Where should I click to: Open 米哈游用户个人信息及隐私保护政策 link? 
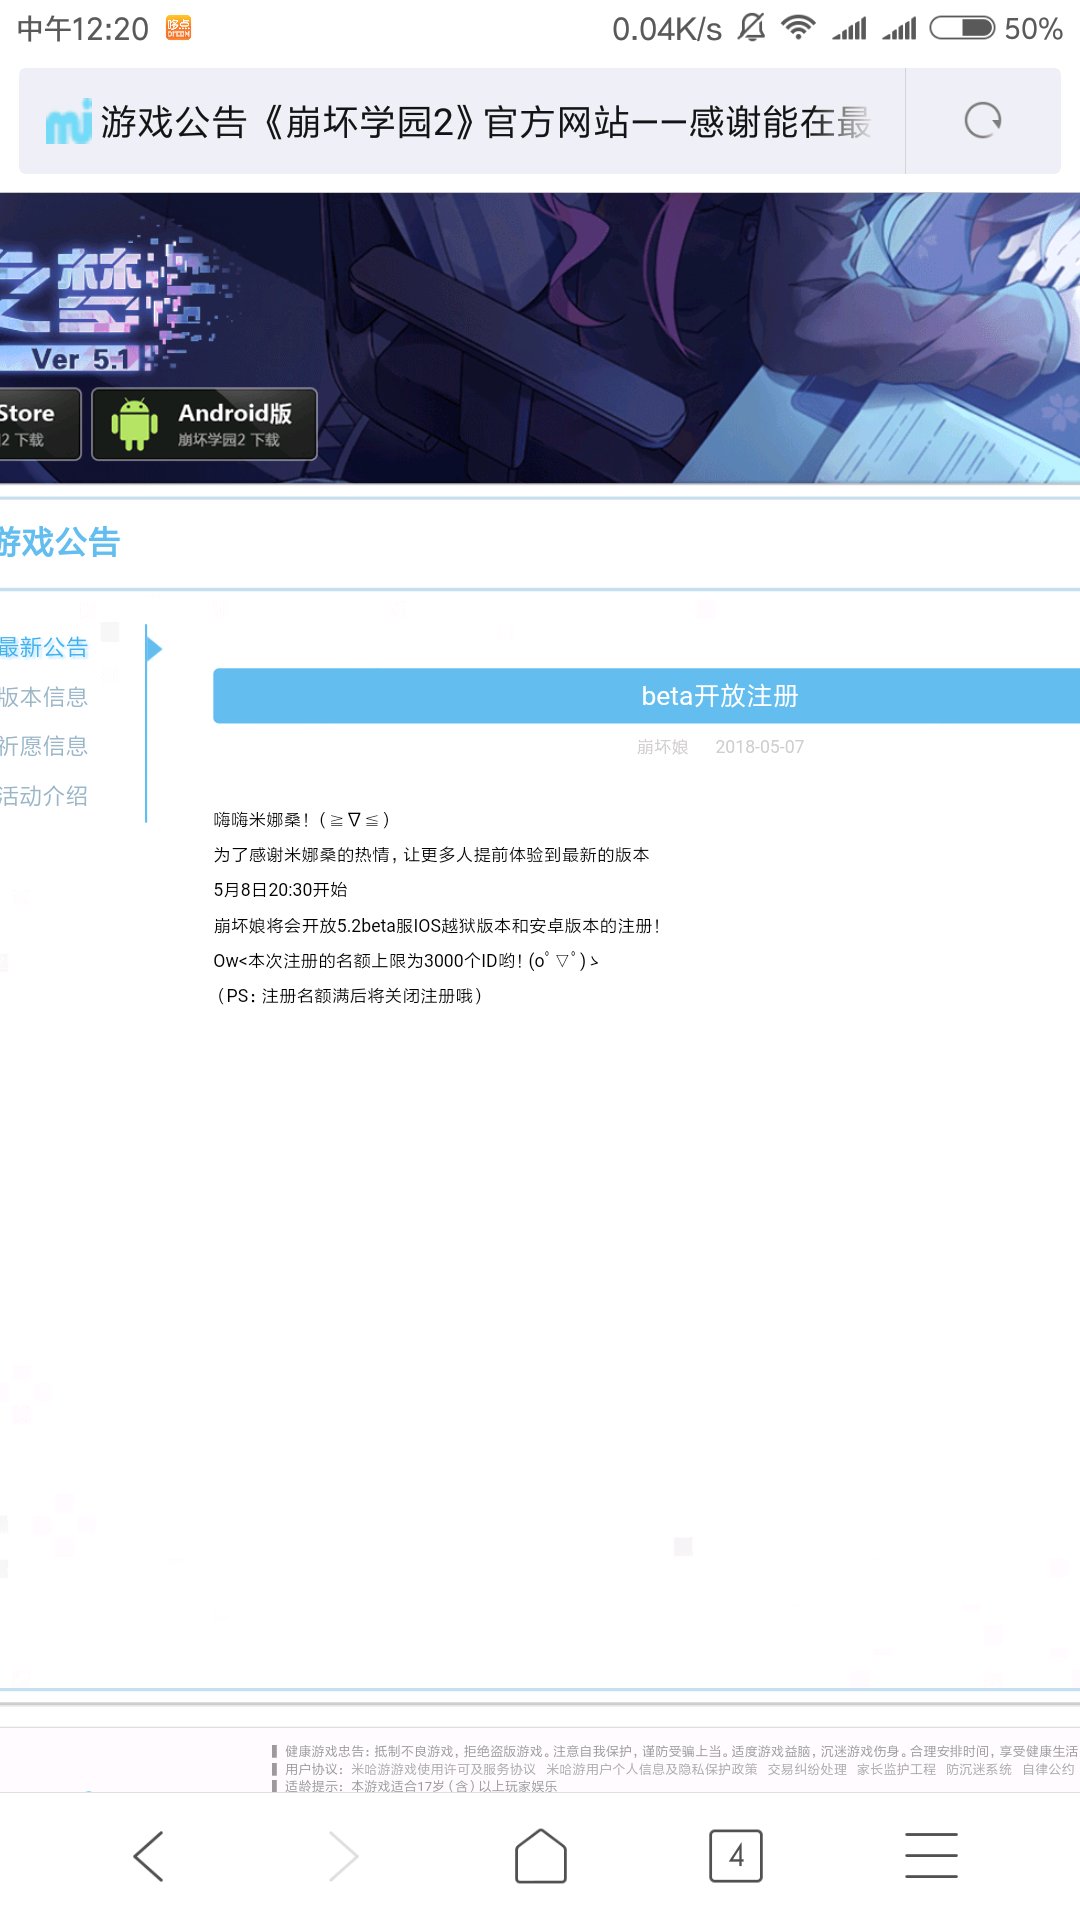pos(651,1769)
